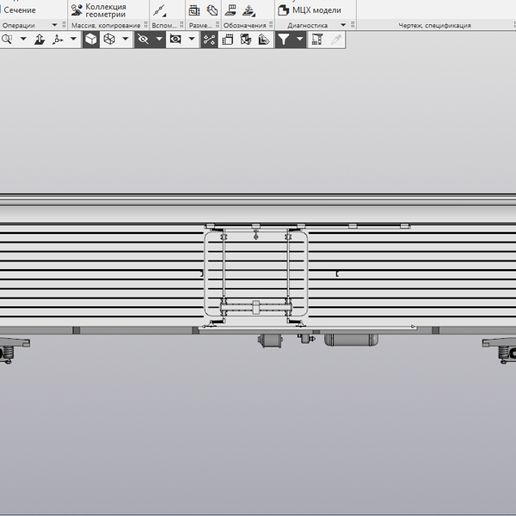Open the Массив, копирование panel group

point(106,25)
